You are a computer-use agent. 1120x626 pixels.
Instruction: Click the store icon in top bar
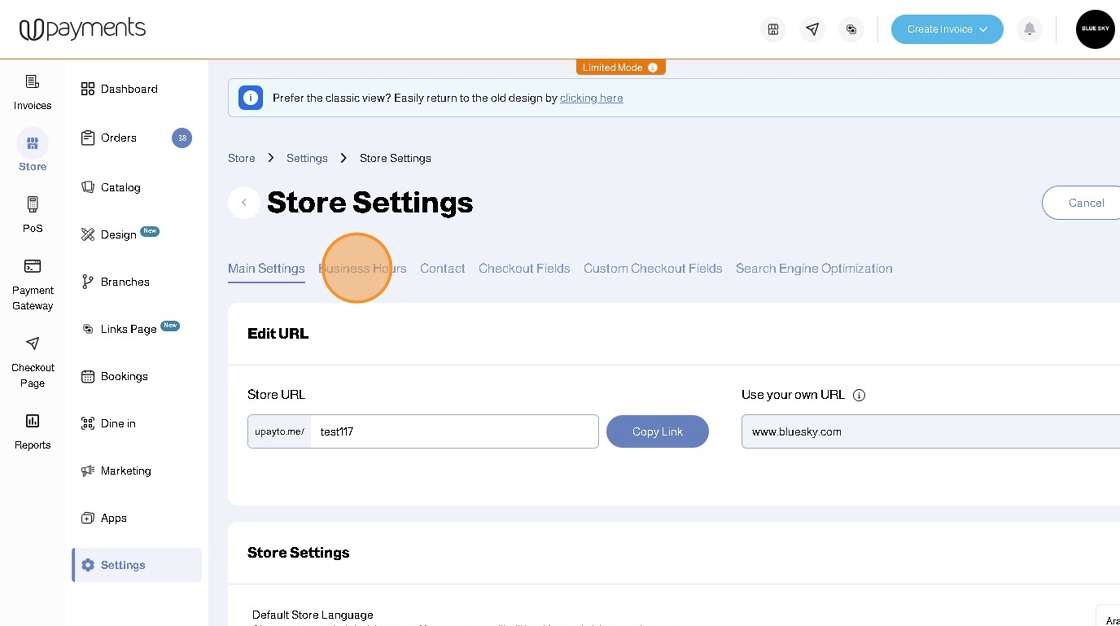pyautogui.click(x=773, y=29)
